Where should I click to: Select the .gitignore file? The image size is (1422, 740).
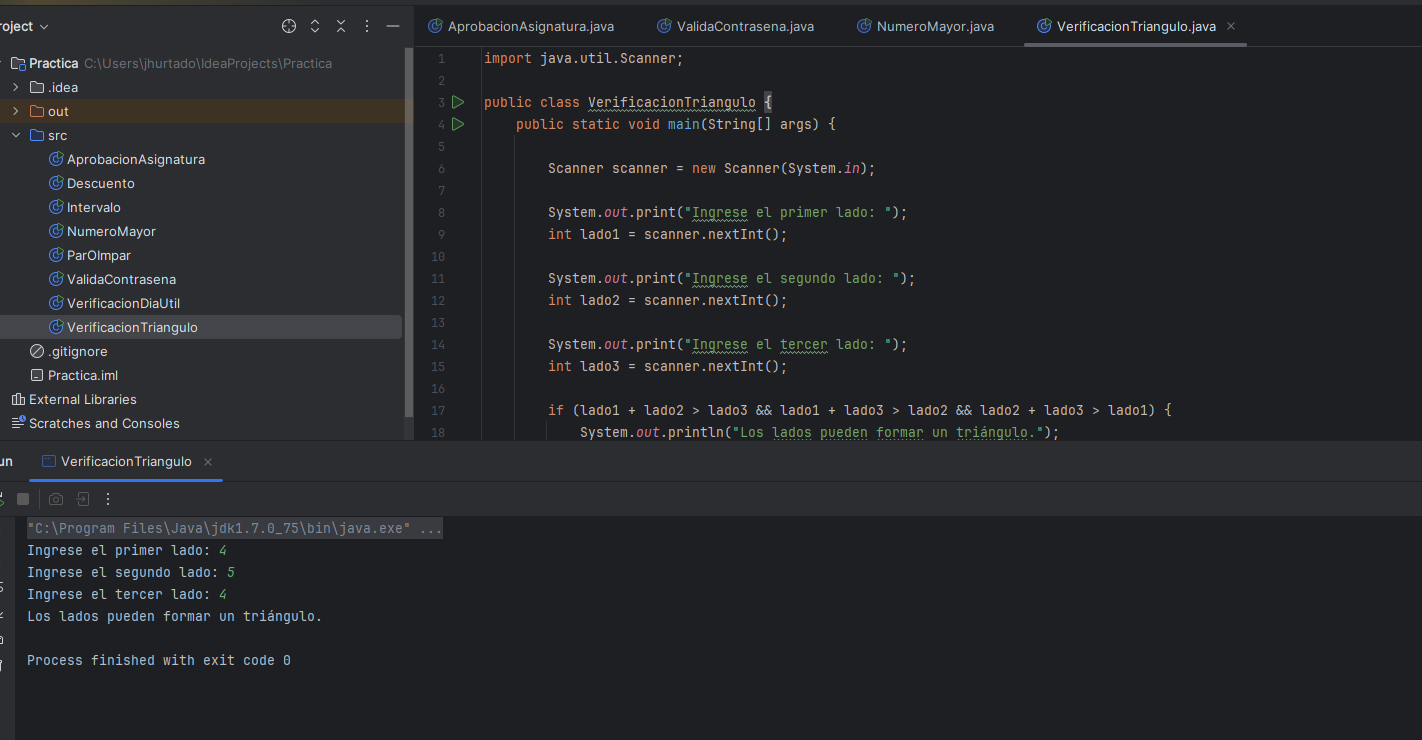(x=78, y=351)
